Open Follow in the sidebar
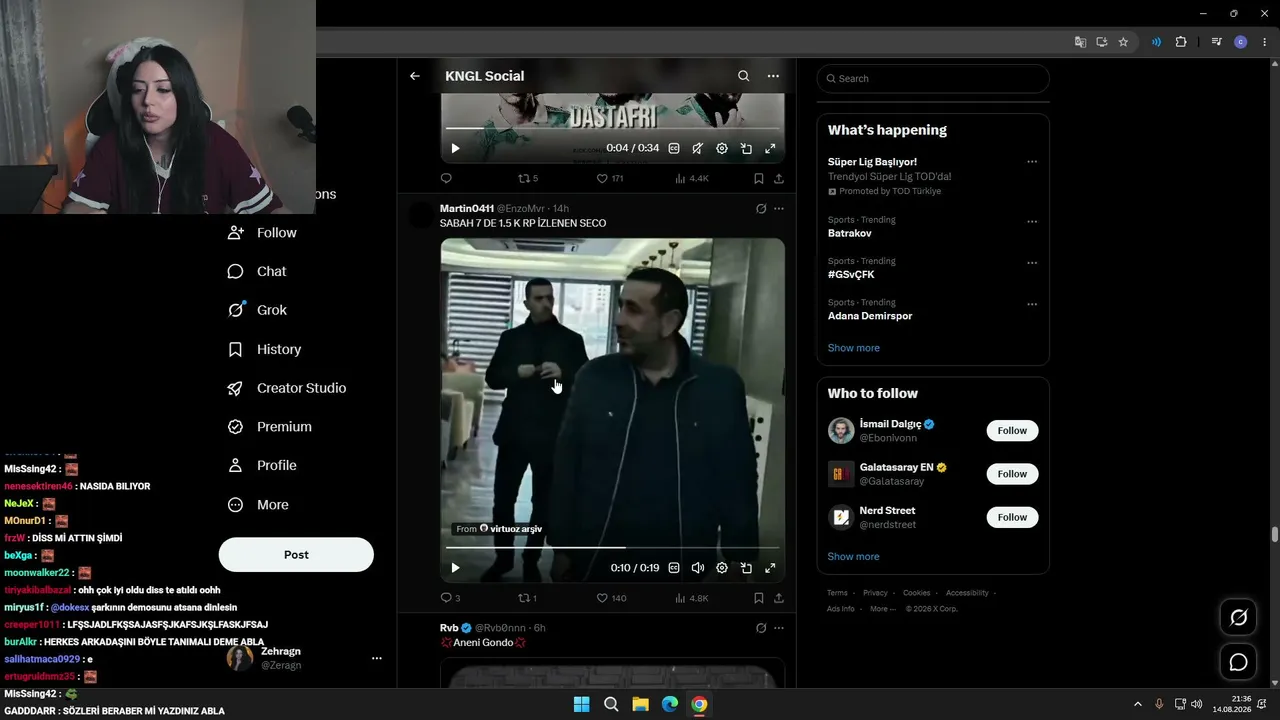Screen dimensions: 1280x720 coord(262,233)
